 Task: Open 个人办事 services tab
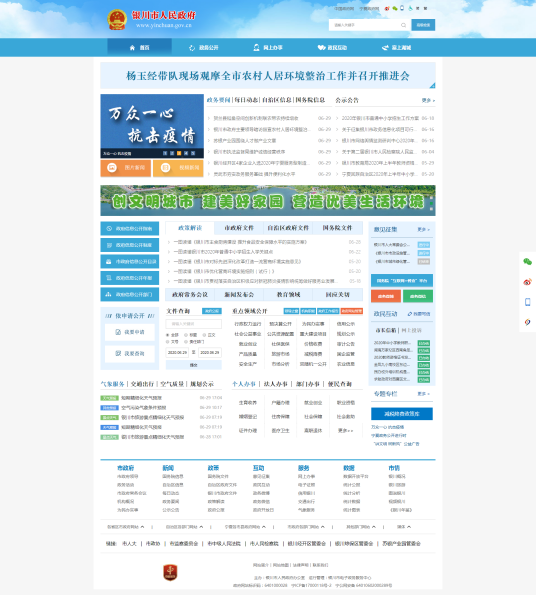click(244, 384)
